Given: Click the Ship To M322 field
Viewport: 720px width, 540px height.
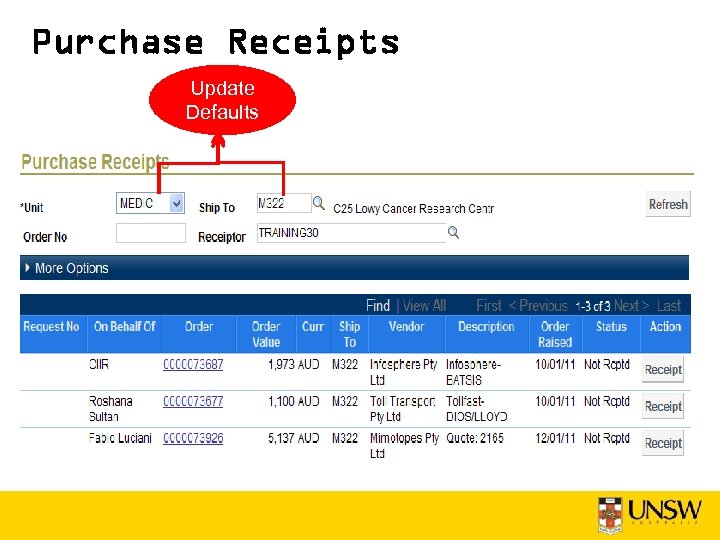Looking at the screenshot, I should [284, 203].
